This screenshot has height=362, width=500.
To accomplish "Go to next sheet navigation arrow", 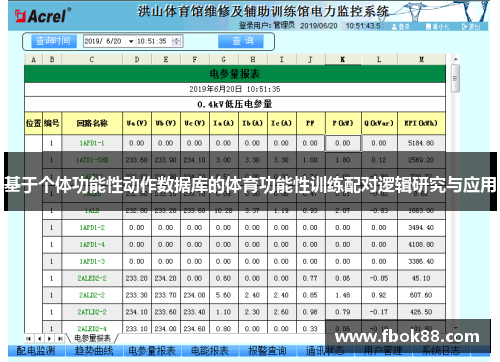I will click(x=50, y=339).
